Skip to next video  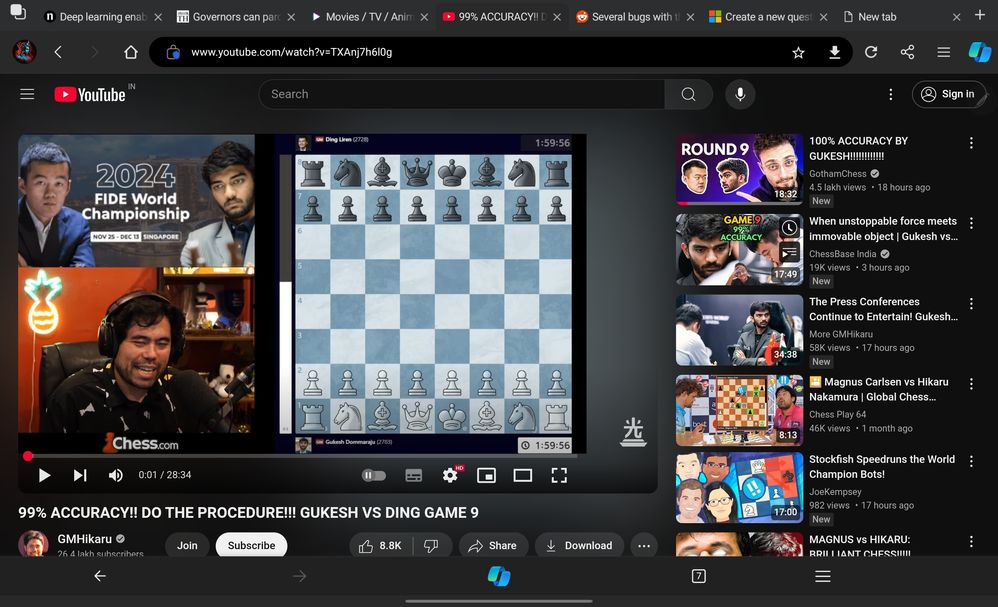[80, 475]
